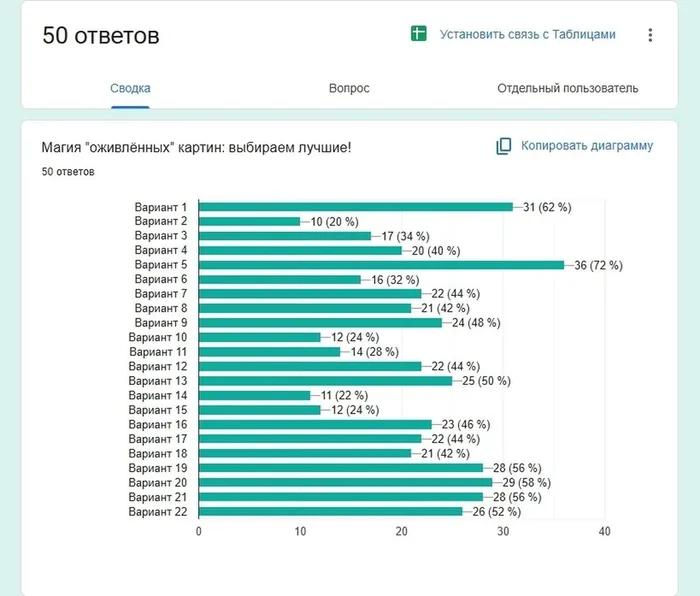This screenshot has height=596, width=700.
Task: Click the Вариант 14 bar
Action: (x=254, y=396)
